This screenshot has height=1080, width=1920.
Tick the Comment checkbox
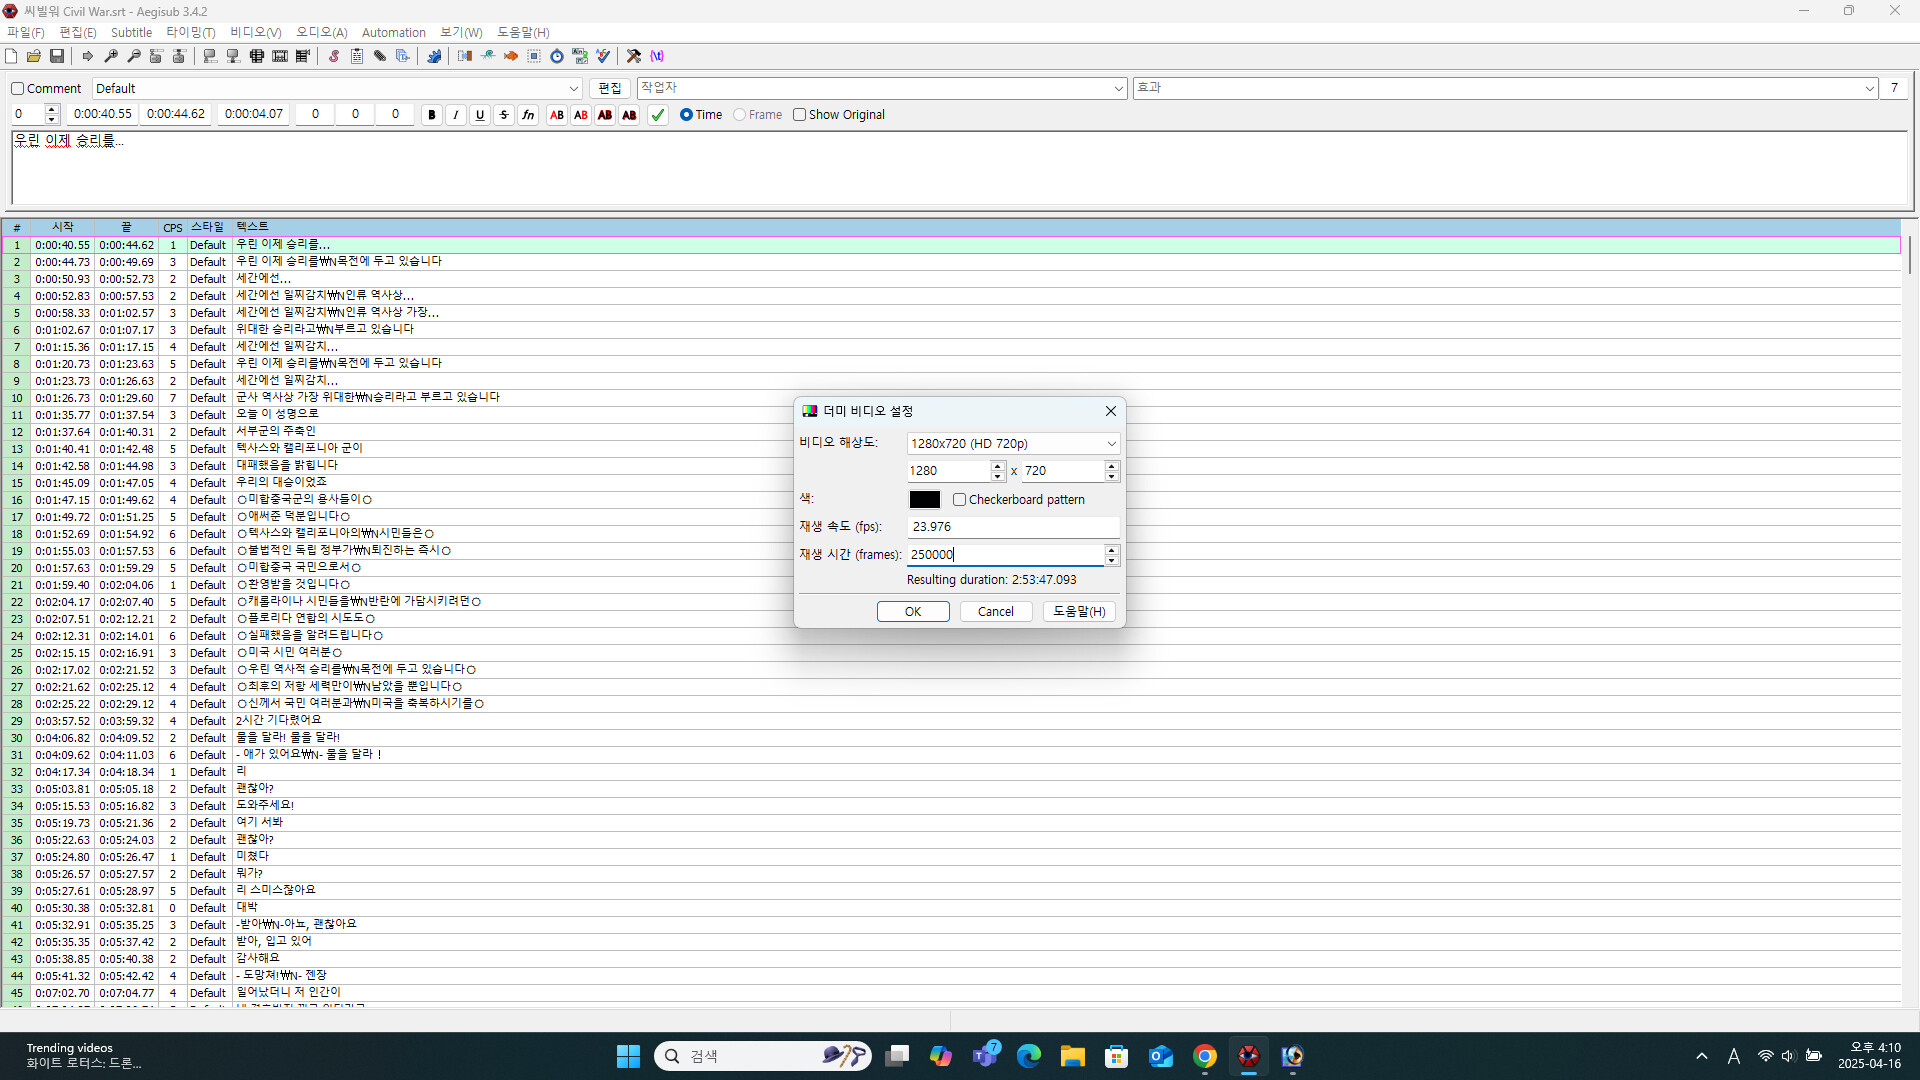18,89
